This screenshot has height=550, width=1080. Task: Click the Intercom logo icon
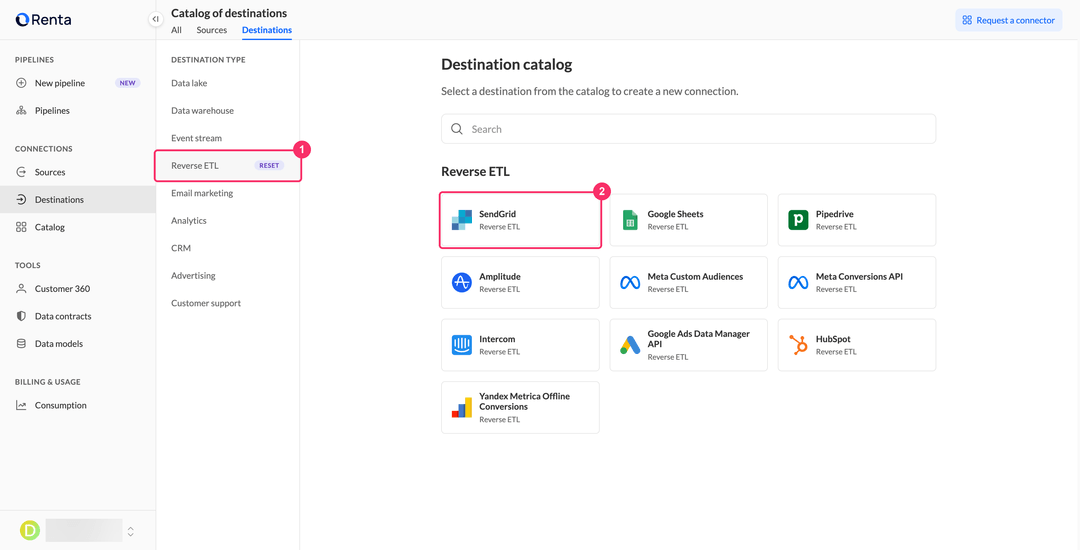(461, 345)
